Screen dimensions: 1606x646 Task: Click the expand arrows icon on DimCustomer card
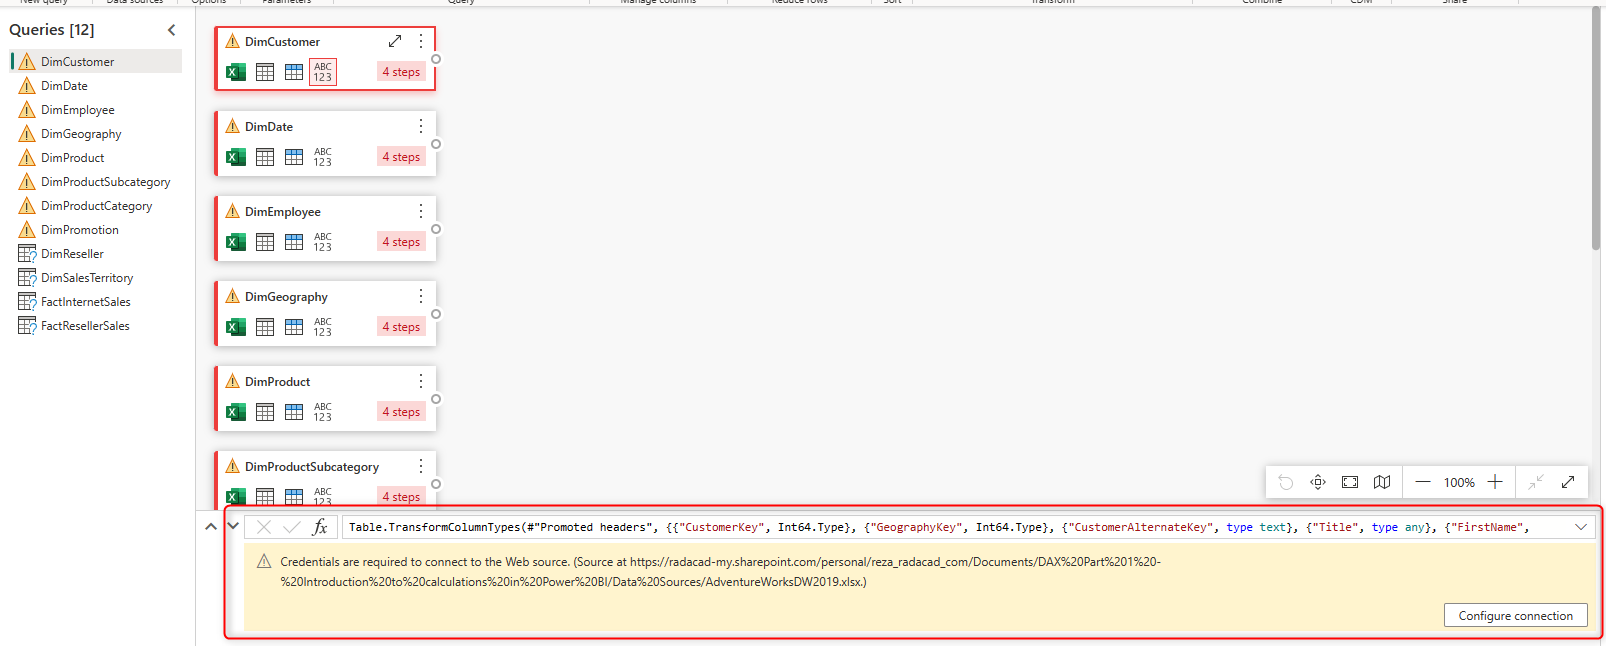[395, 41]
